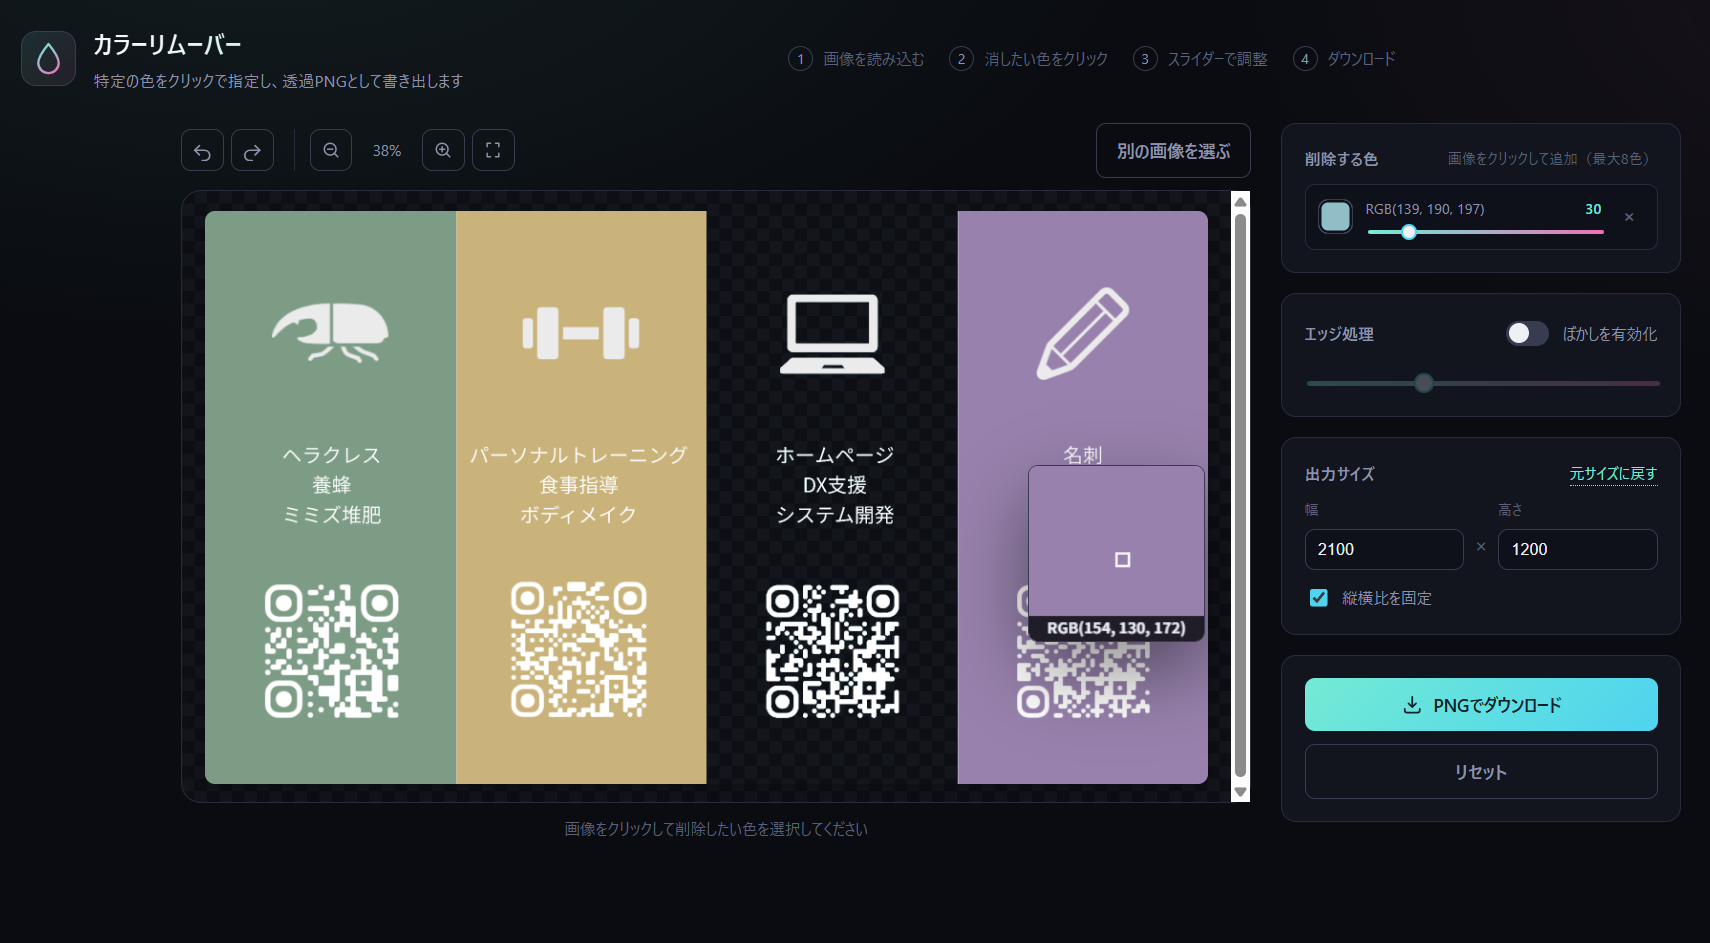This screenshot has height=943, width=1710.
Task: Click the tolerance value 30
Action: [x=1593, y=209]
